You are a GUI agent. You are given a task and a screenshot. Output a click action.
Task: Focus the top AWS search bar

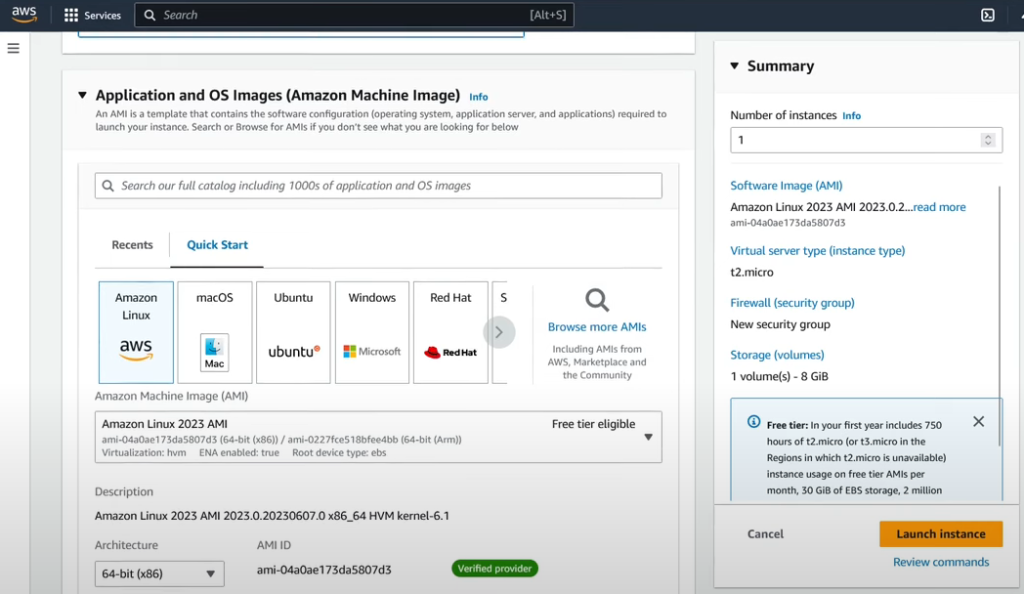[x=354, y=15]
